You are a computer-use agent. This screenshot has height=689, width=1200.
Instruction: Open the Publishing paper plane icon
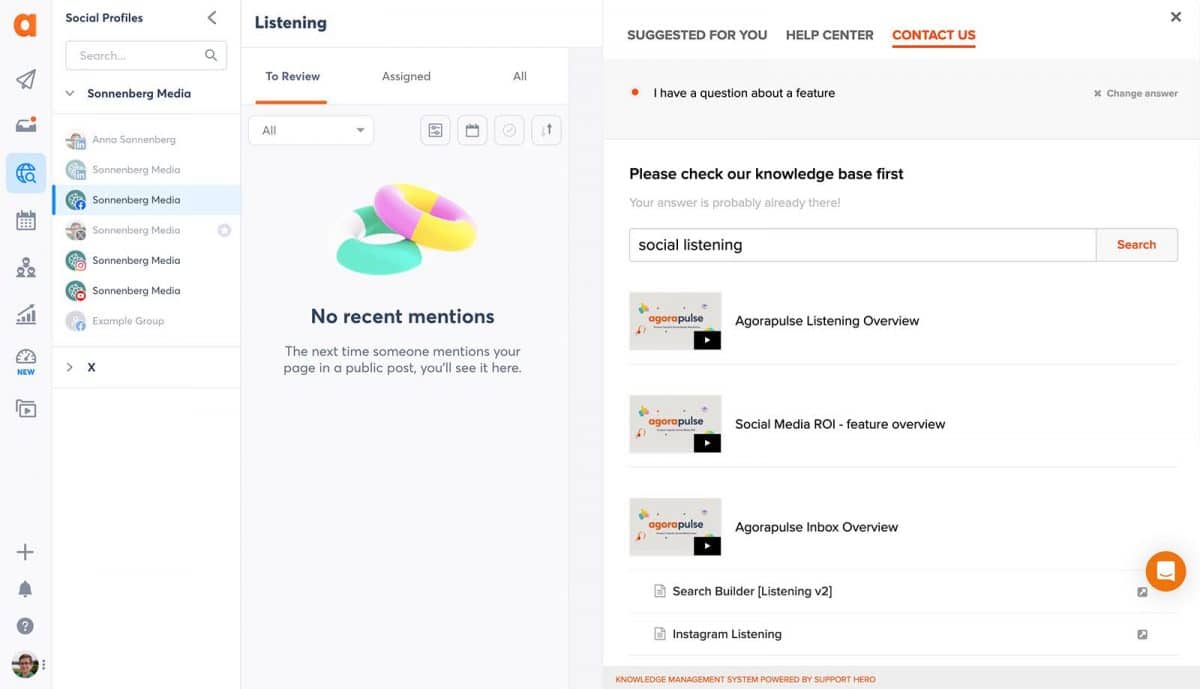(26, 79)
